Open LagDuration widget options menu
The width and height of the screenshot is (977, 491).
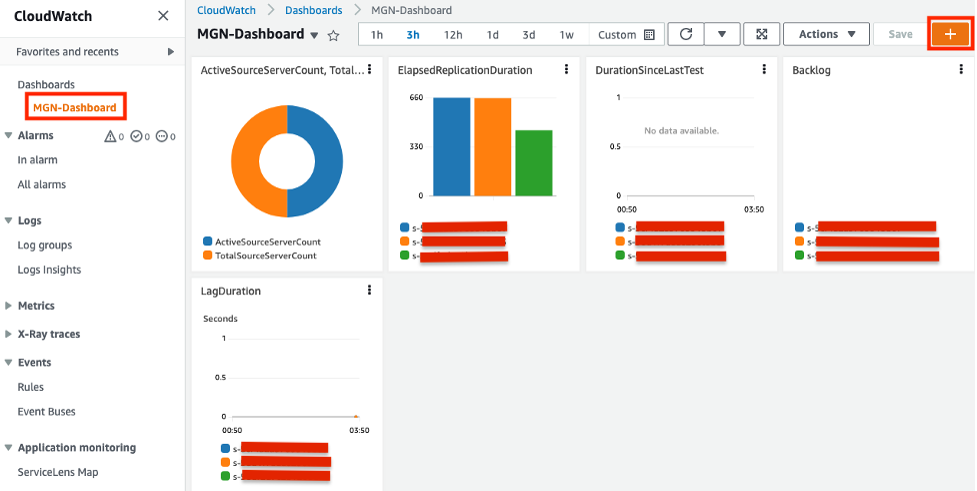tap(369, 290)
